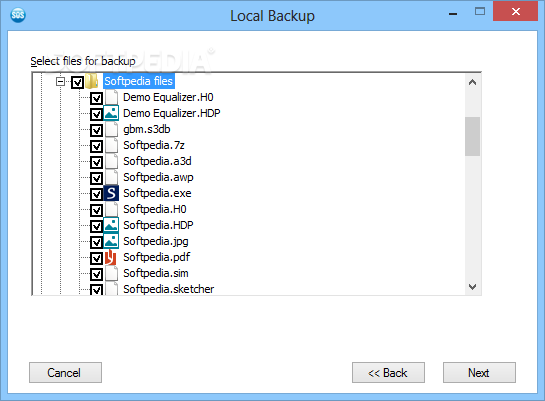This screenshot has width=545, height=401.
Task: Select the Softpedia.H0 file name
Action: (x=155, y=209)
